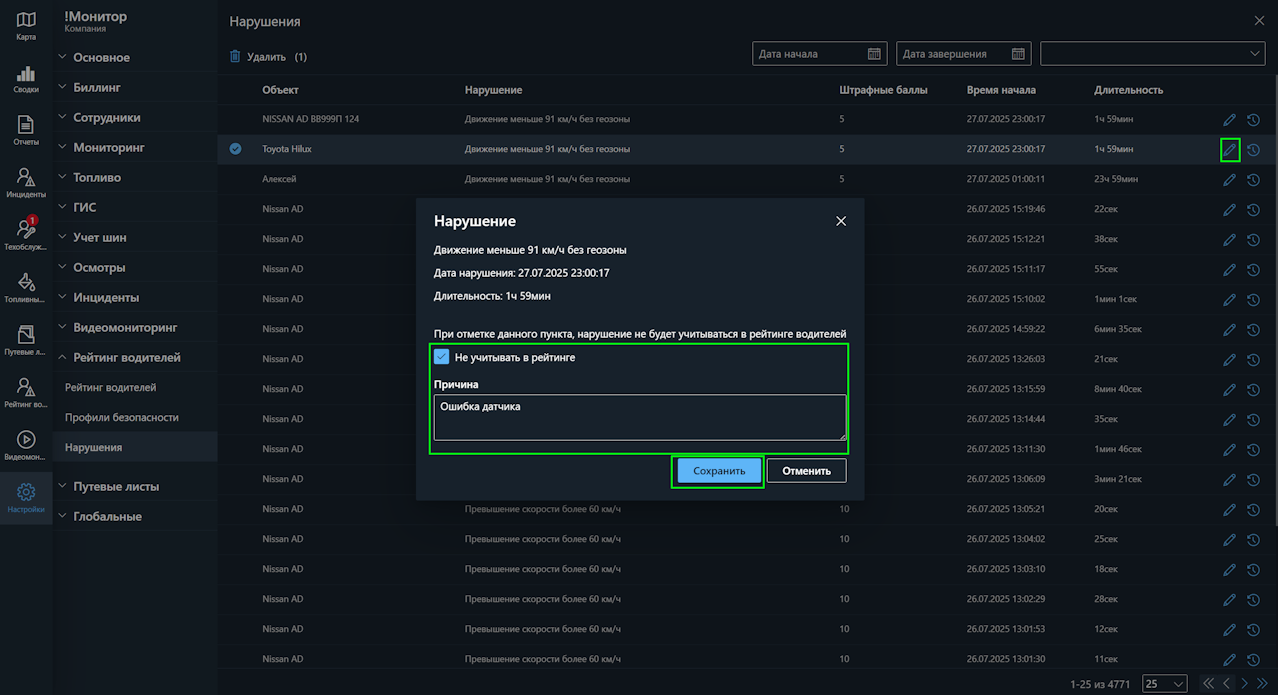Viewport: 1278px width, 695px height.
Task: Click the Отменить button
Action: (x=806, y=471)
